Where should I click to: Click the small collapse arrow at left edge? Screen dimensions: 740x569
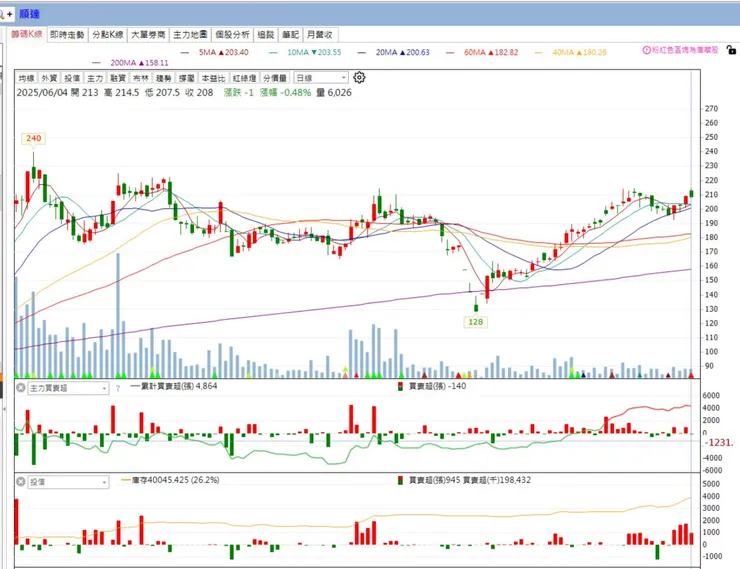click(4, 409)
